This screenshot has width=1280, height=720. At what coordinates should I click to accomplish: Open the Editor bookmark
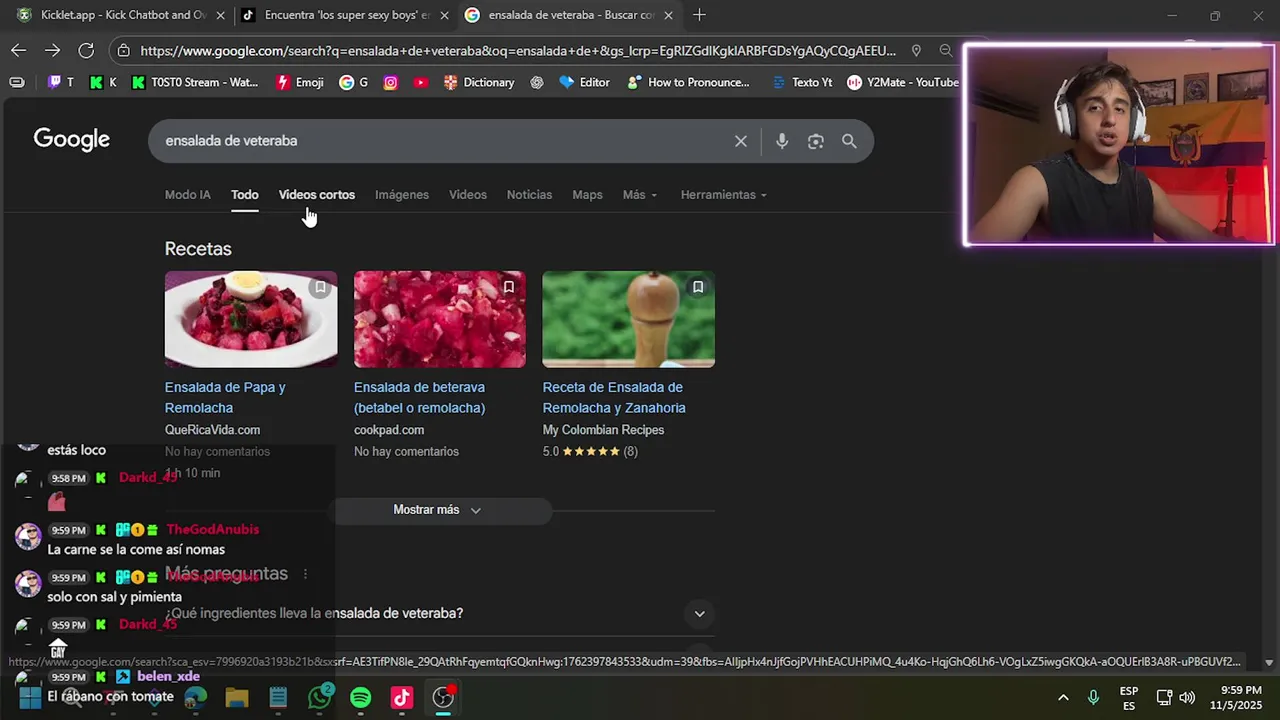click(x=585, y=82)
